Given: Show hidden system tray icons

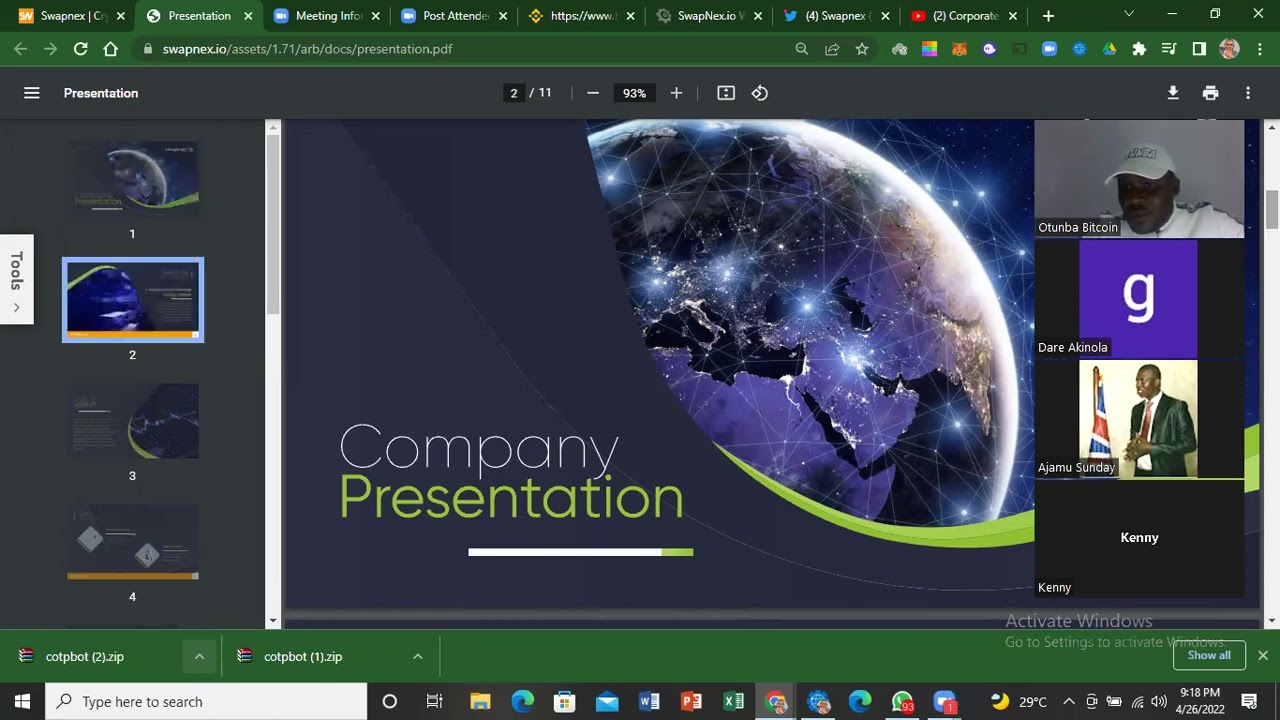Looking at the screenshot, I should [x=1069, y=702].
